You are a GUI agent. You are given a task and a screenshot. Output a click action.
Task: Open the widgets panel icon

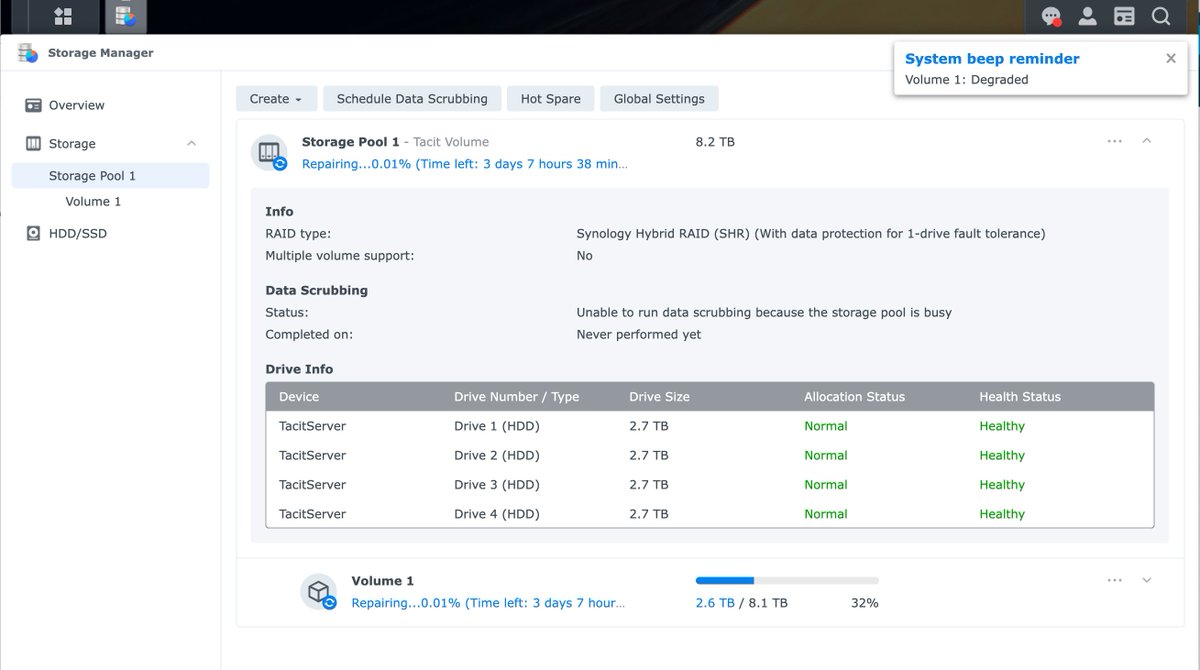[x=1124, y=16]
